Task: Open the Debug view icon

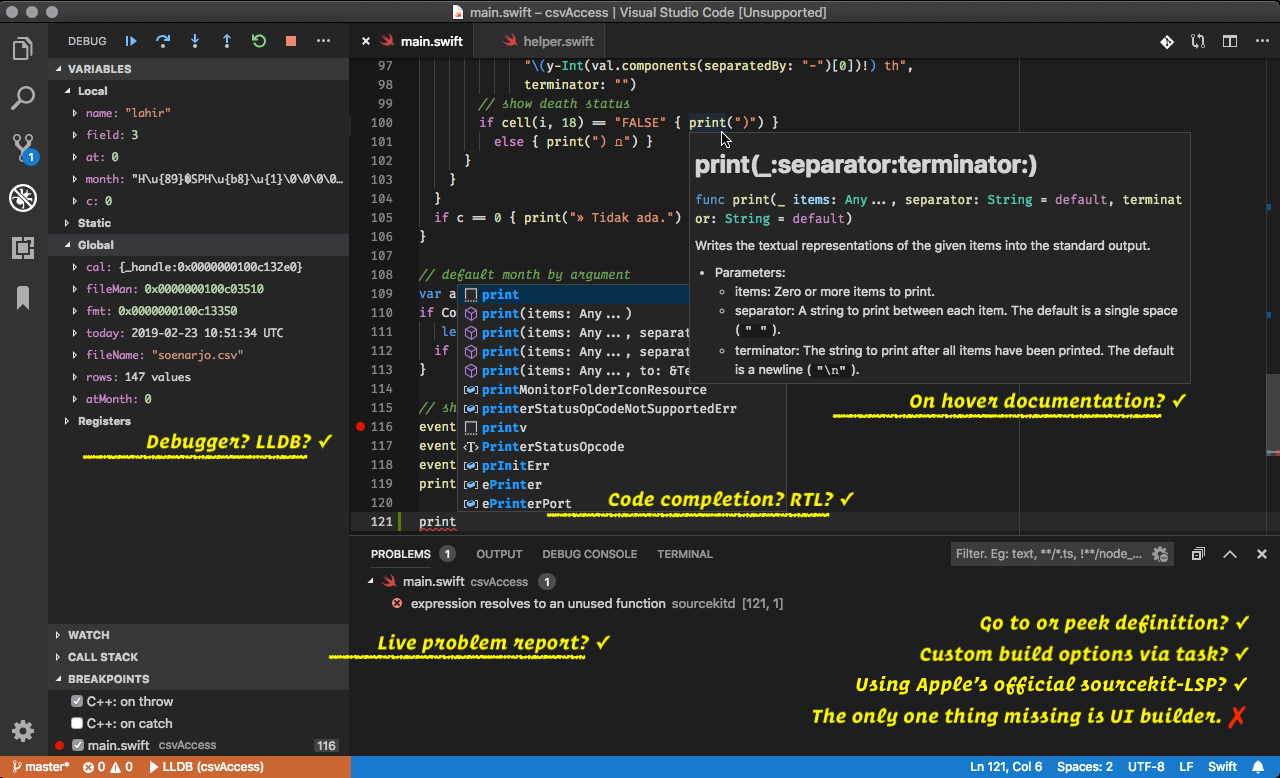Action: pyautogui.click(x=22, y=198)
